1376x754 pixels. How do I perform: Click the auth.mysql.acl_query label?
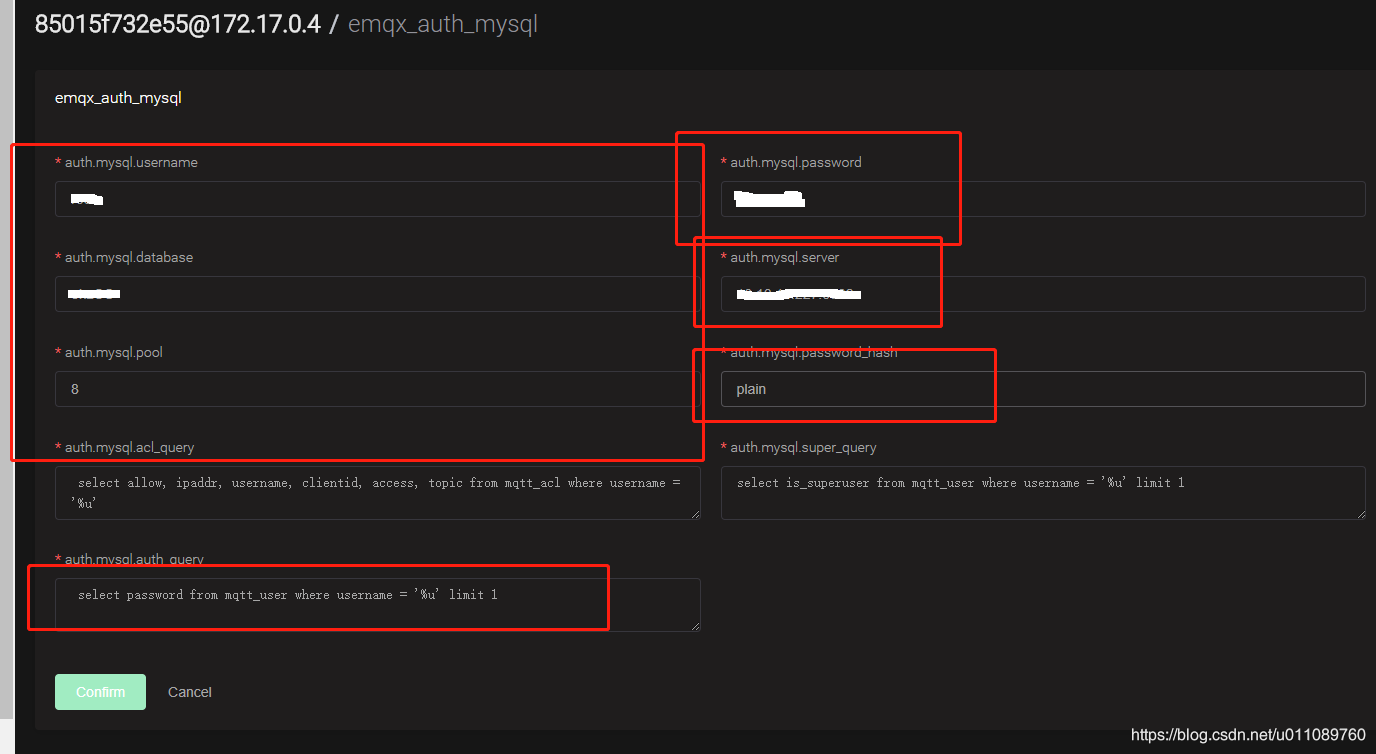tap(130, 447)
